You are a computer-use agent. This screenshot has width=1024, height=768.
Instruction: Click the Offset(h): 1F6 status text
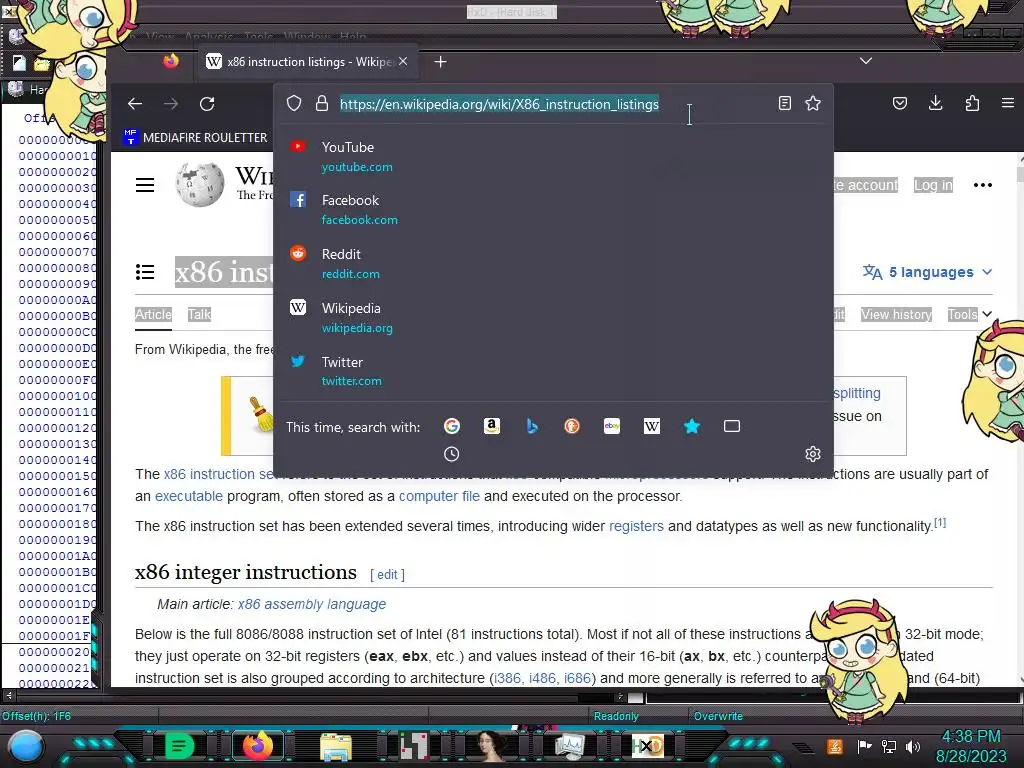click(x=37, y=716)
